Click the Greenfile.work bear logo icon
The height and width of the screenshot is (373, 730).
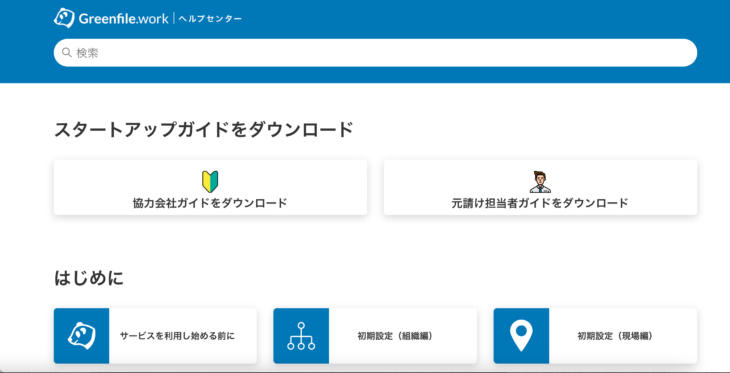point(64,18)
